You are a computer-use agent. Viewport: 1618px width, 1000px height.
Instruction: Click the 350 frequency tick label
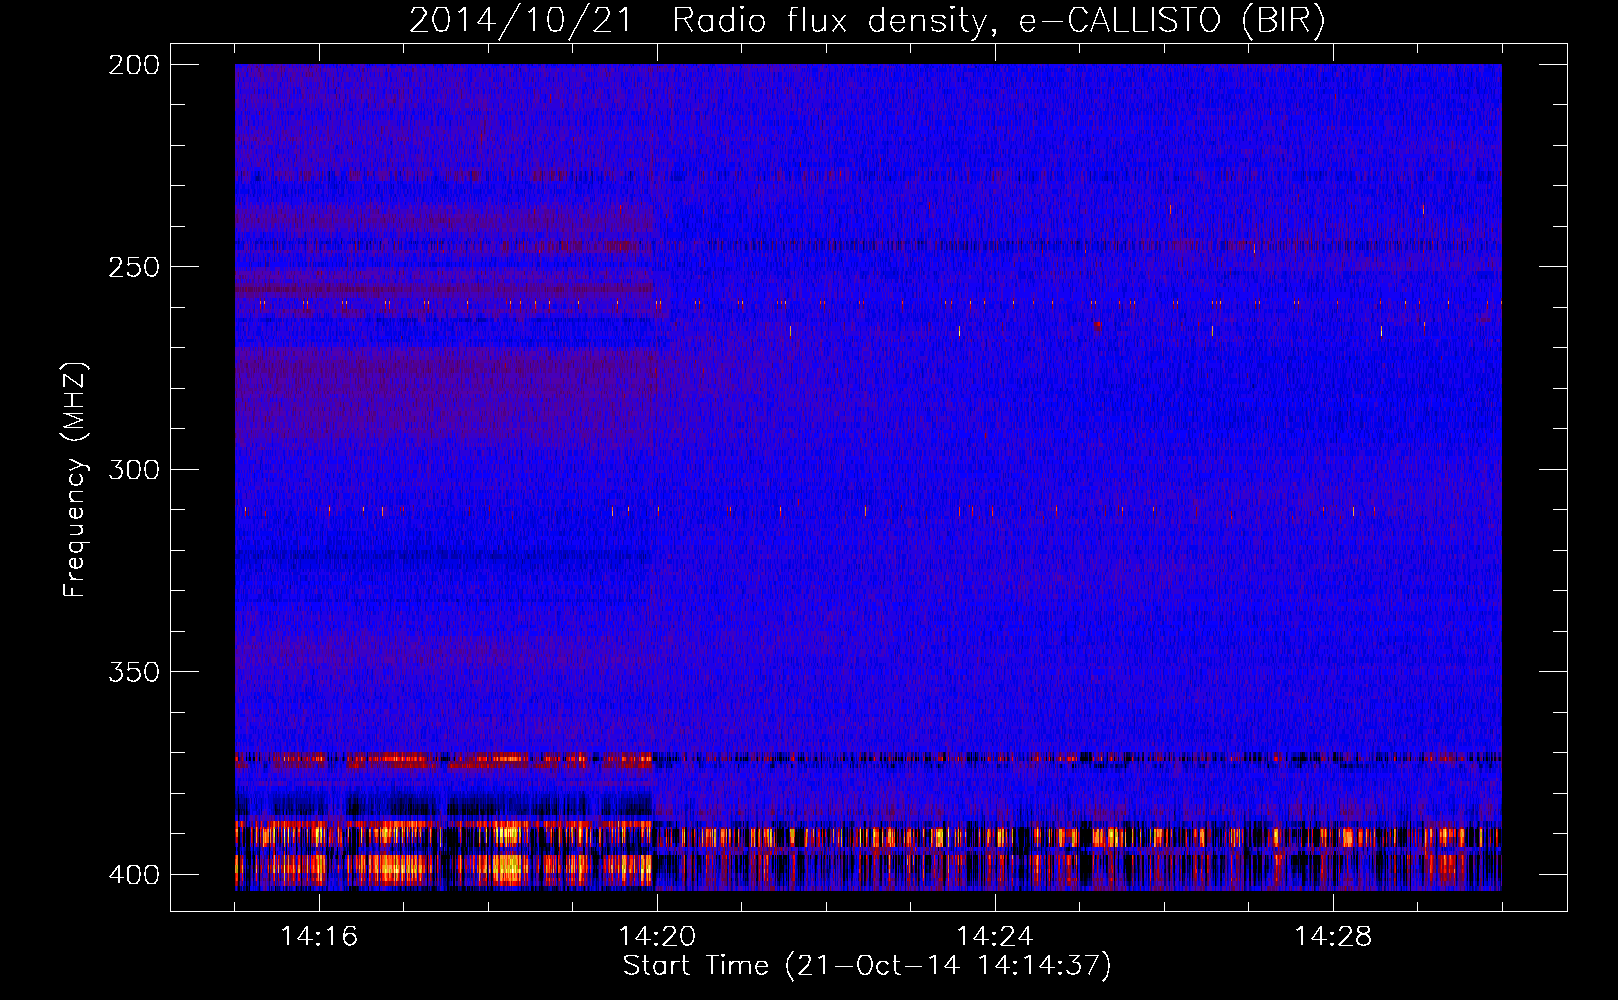pos(133,672)
